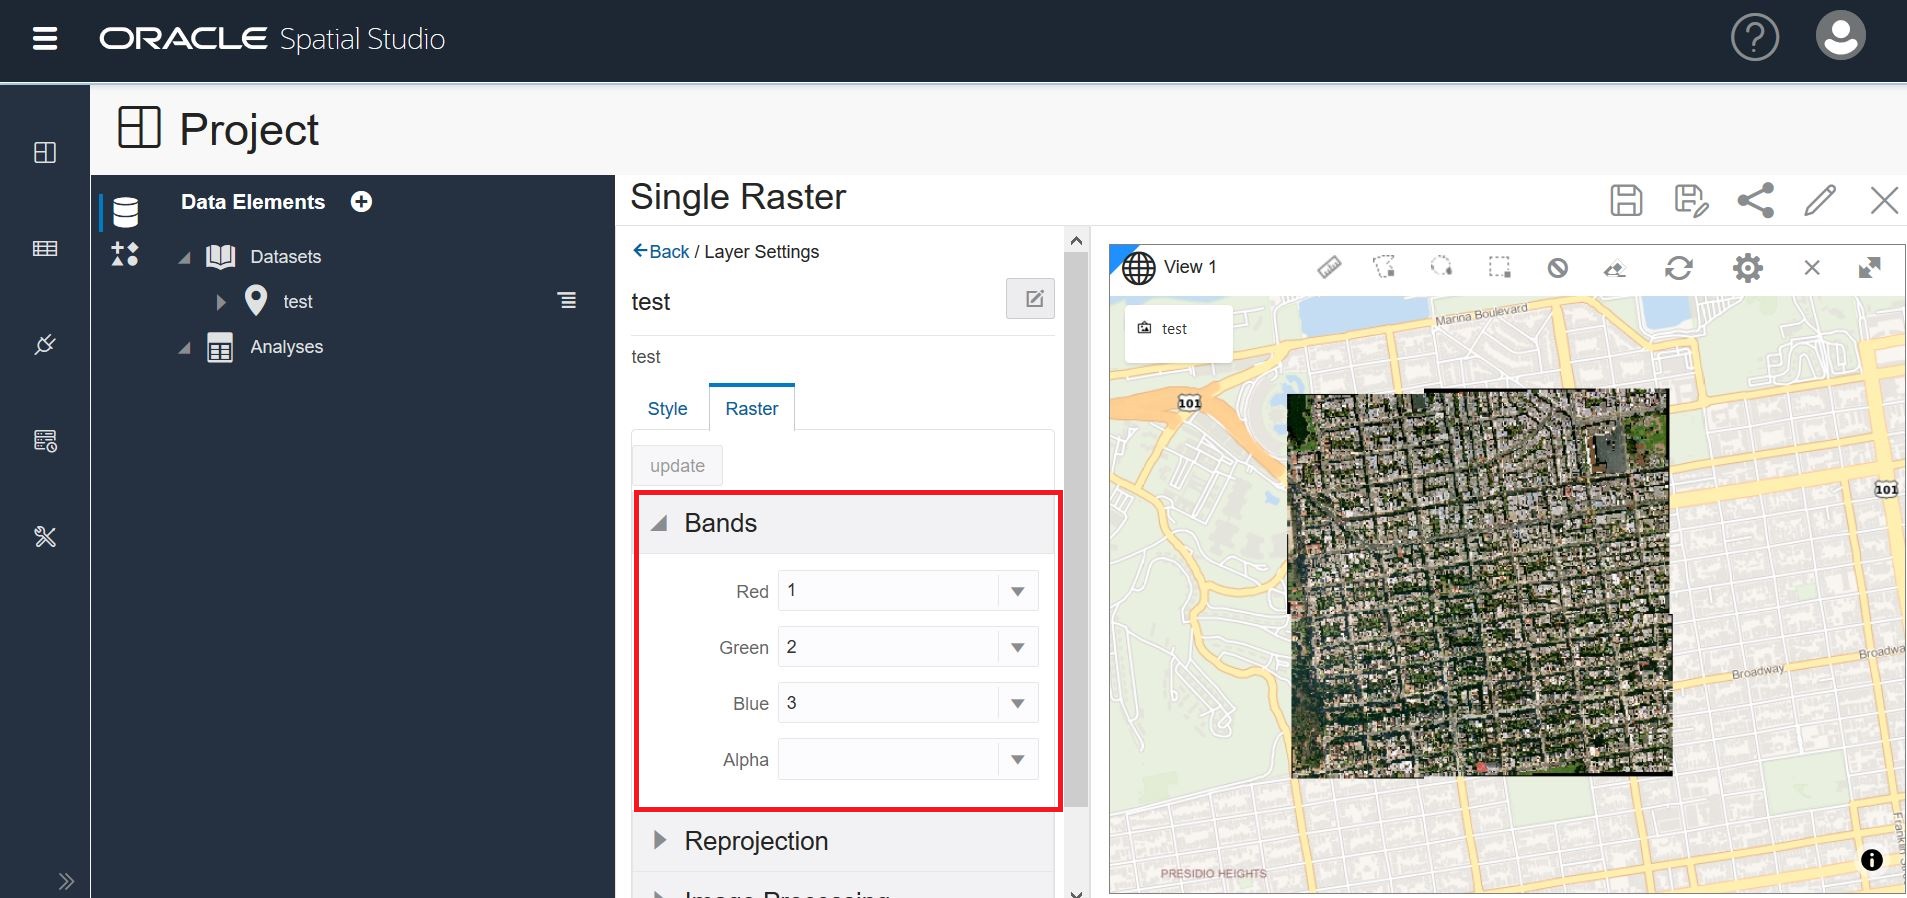The height and width of the screenshot is (898, 1907).
Task: Choose the rectangle selection tool
Action: [1499, 267]
